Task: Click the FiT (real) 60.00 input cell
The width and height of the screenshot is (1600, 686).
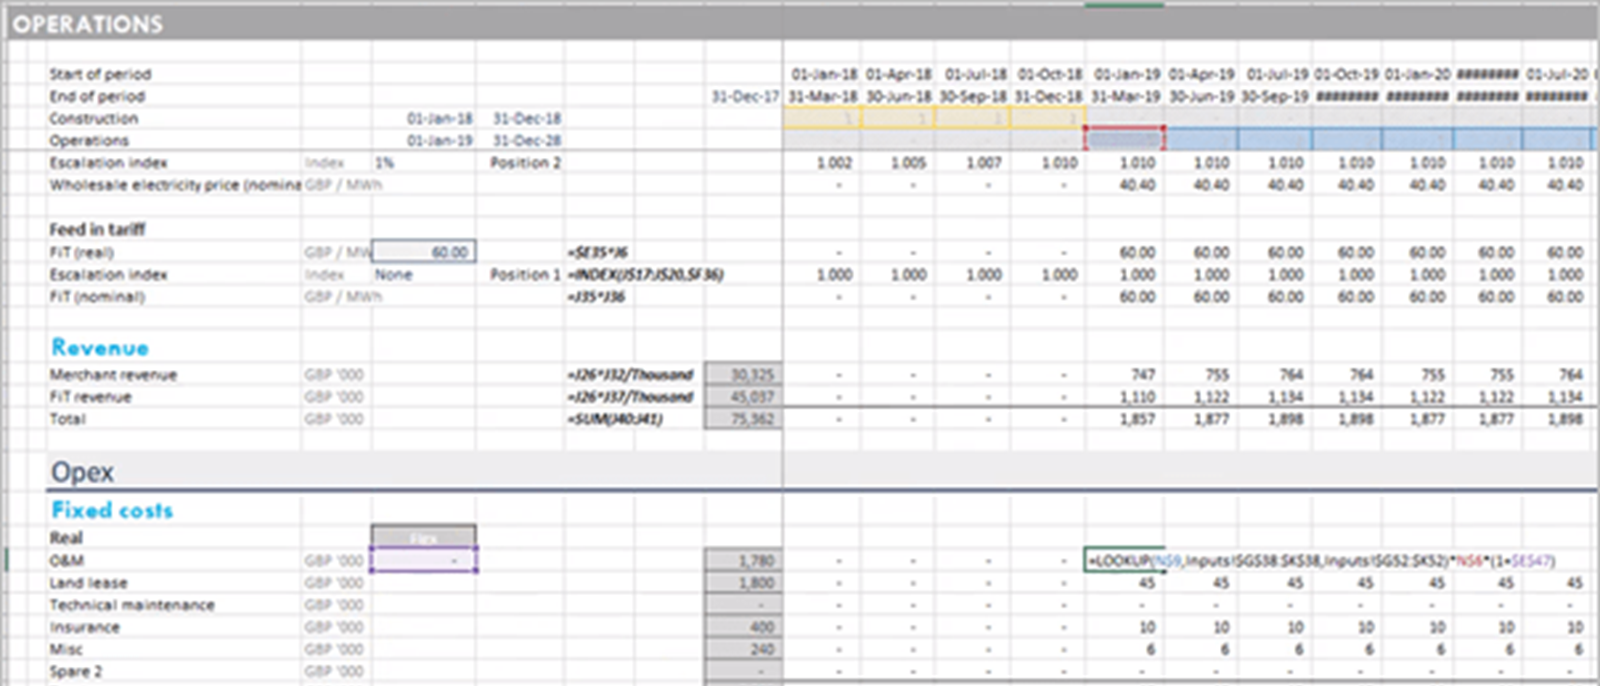Action: coord(424,252)
